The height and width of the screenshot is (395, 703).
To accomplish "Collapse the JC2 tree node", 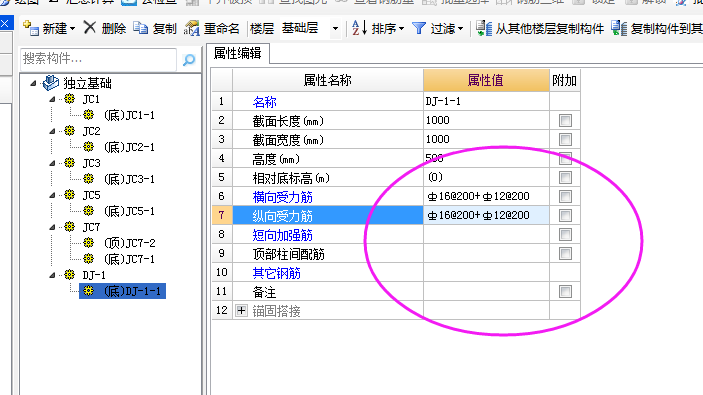I will [x=52, y=131].
